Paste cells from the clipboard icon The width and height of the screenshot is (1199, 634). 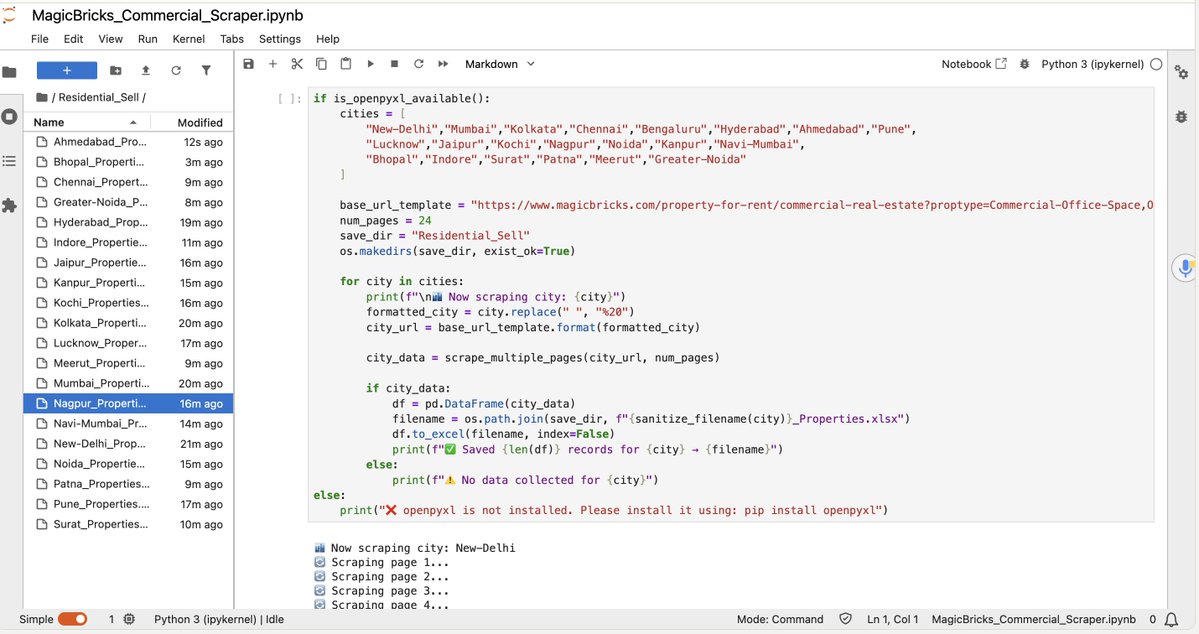click(344, 63)
